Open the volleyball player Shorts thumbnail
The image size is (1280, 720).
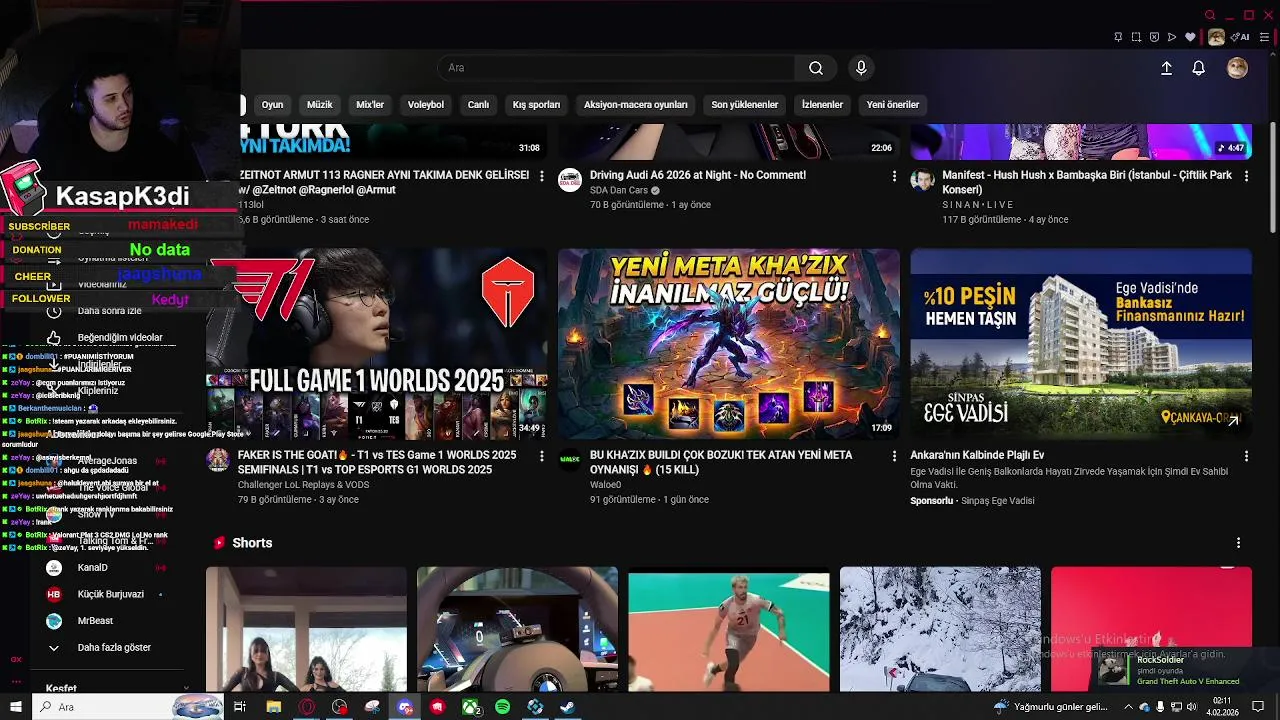coord(729,629)
